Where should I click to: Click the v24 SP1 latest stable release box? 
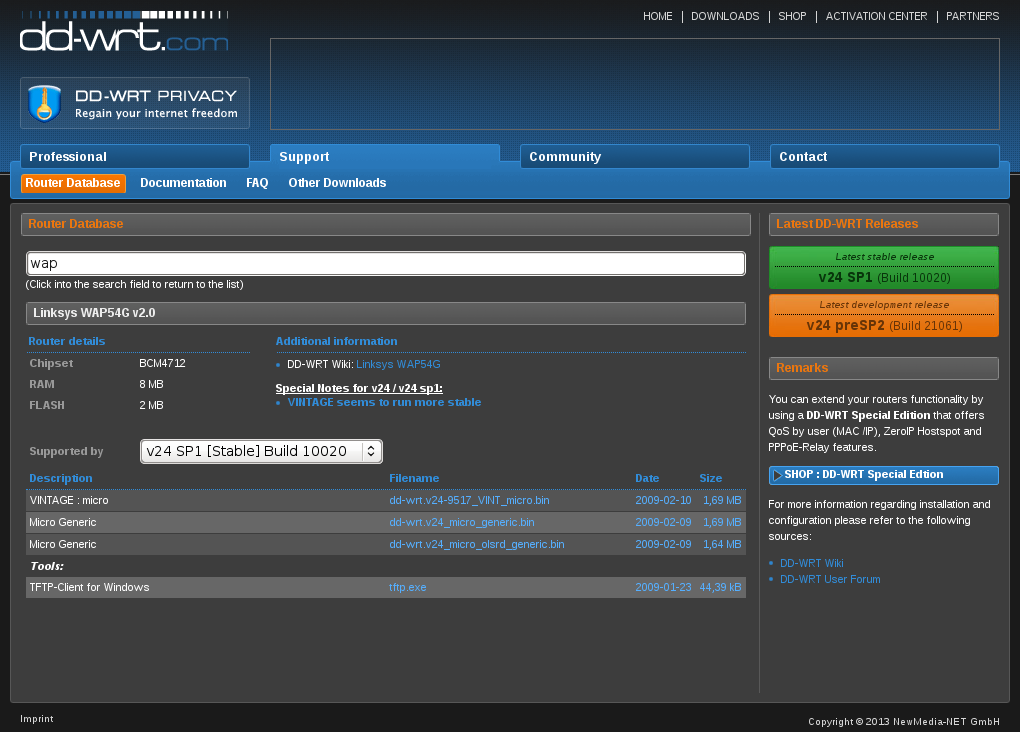click(884, 267)
